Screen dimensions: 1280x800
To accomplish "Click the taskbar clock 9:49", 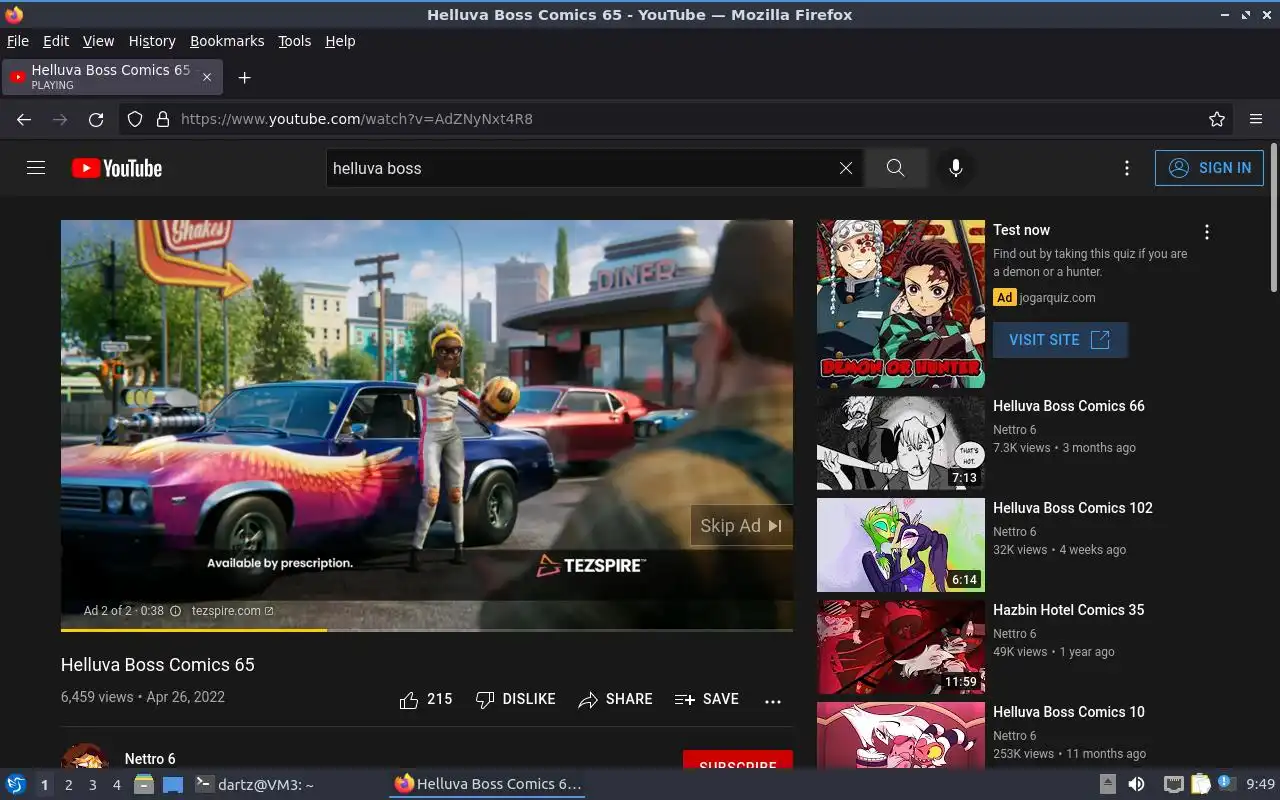I will [x=1260, y=785].
